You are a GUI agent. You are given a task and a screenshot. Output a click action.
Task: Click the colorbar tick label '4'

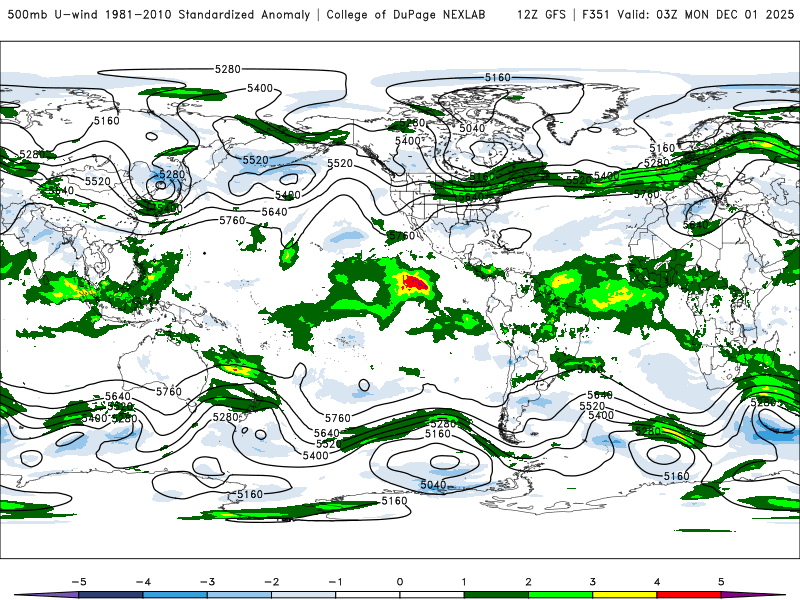point(657,582)
